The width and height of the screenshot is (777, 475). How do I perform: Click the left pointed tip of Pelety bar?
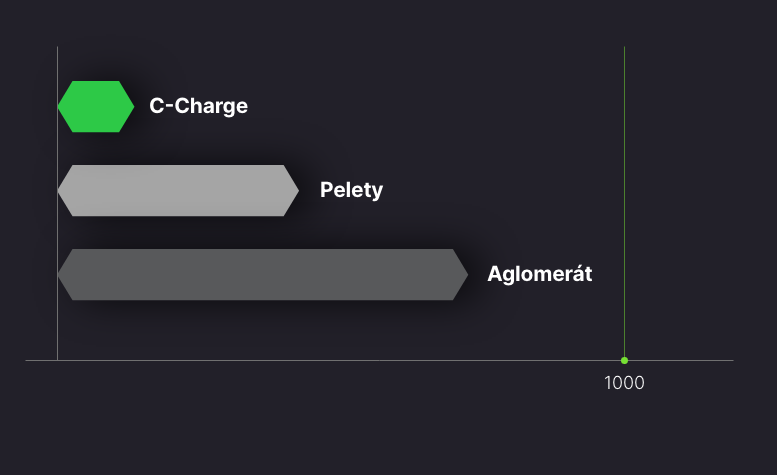pos(61,190)
